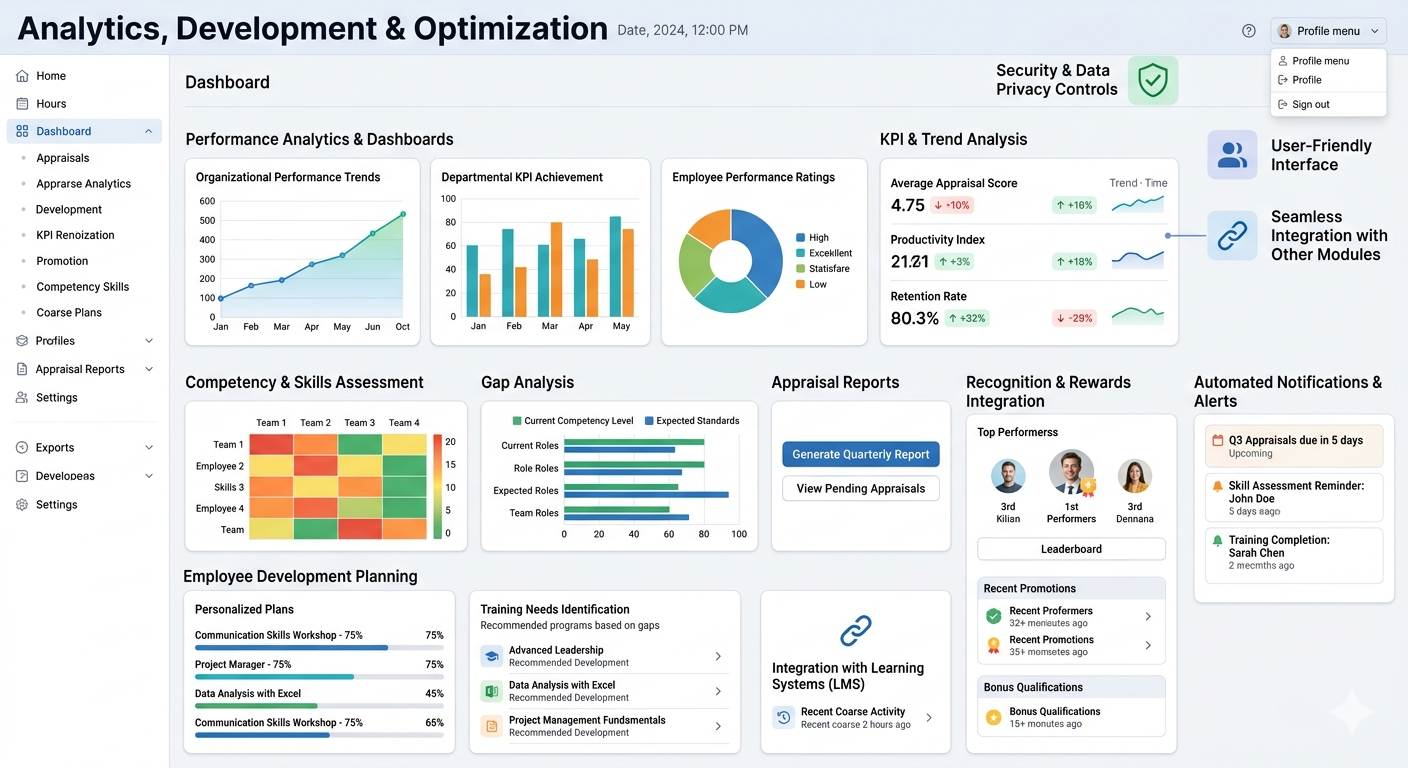Click the Recent Coarse Activity history icon
Viewport: 1408px width, 768px height.
784,718
